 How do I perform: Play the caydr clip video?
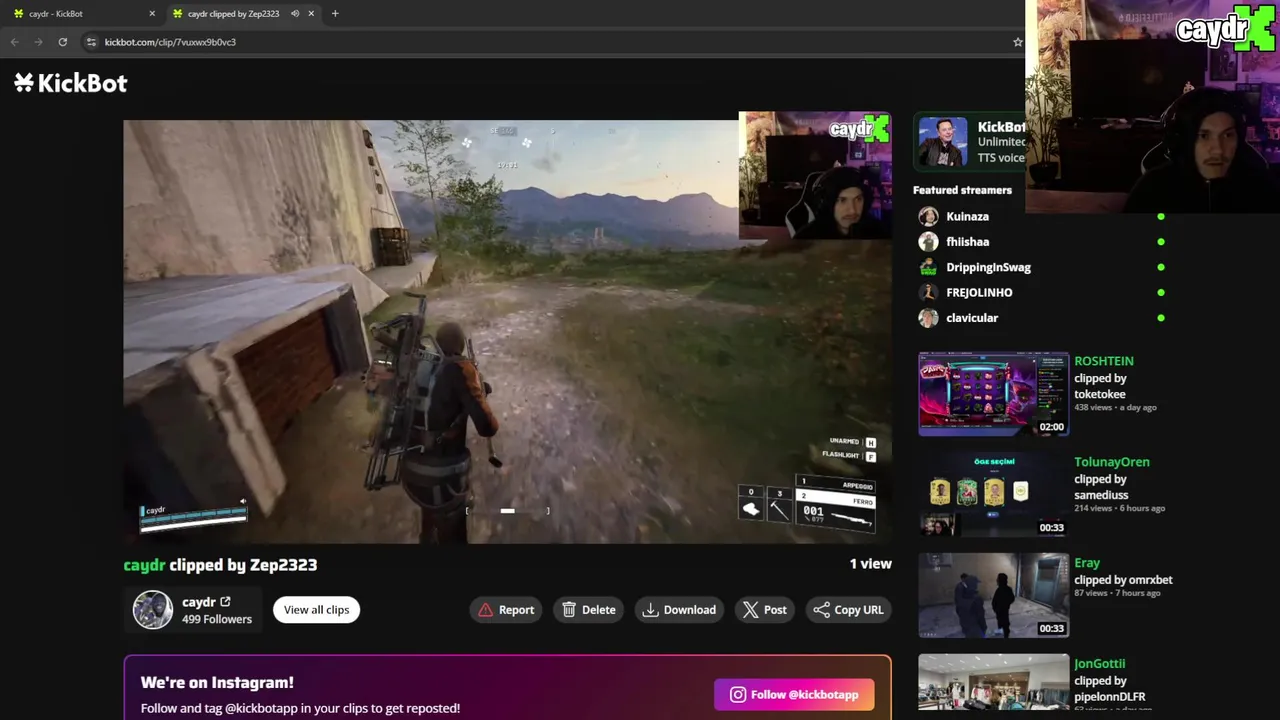pos(507,332)
